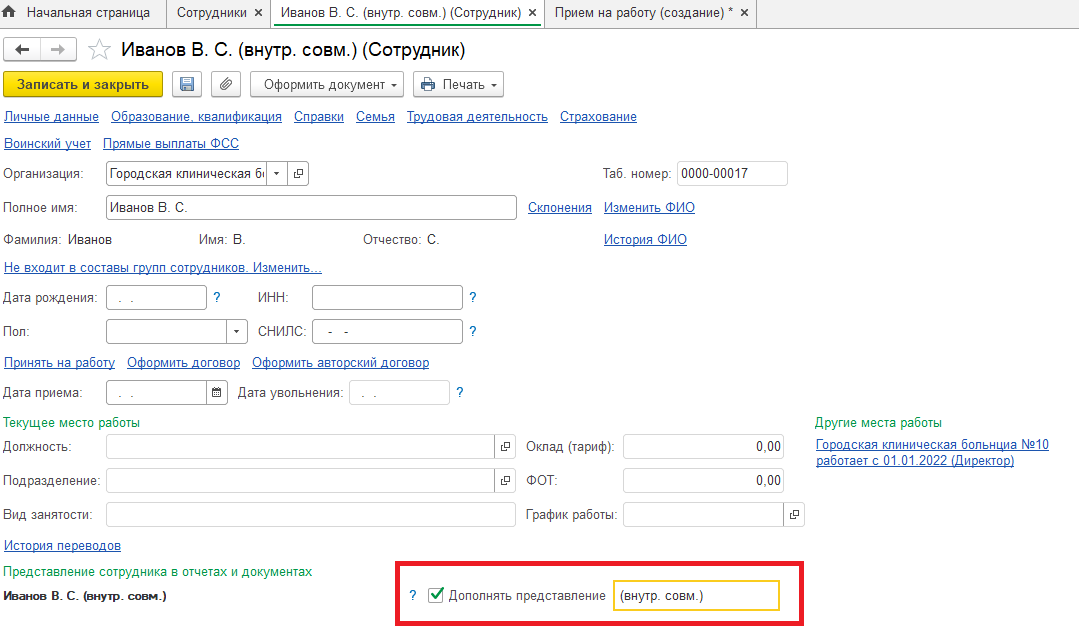The width and height of the screenshot is (1079, 641).
Task: Open История переводов link
Action: coord(63,545)
